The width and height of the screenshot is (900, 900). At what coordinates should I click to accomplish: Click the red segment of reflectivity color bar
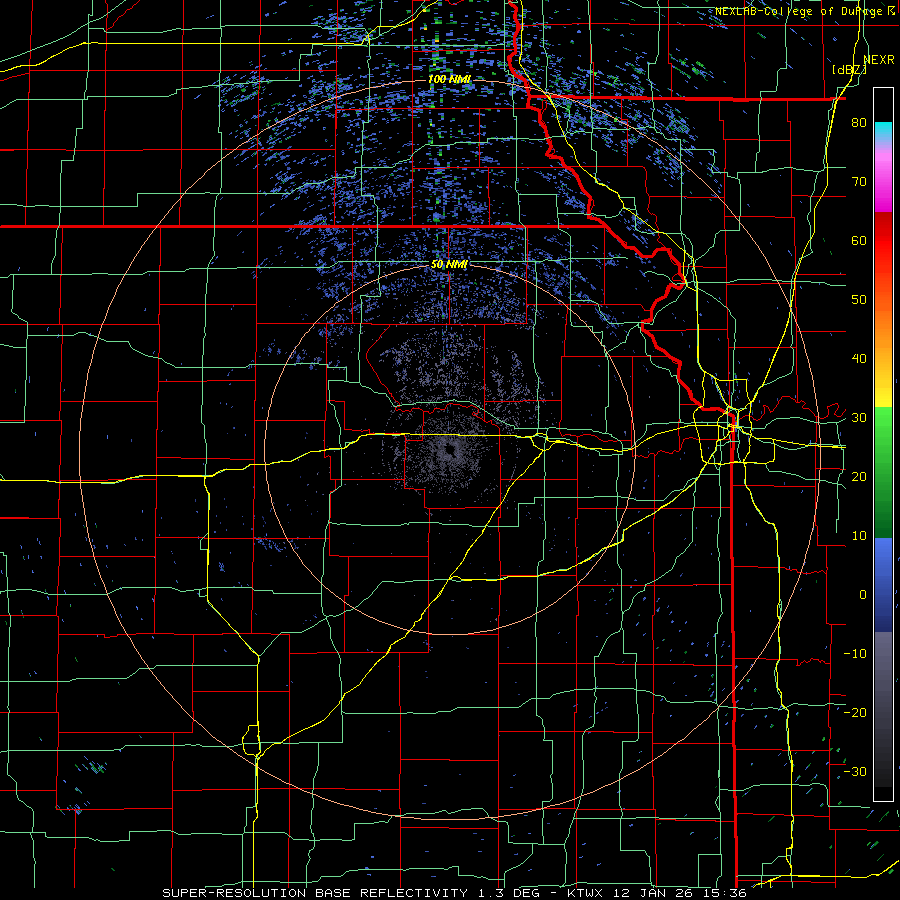tap(883, 244)
